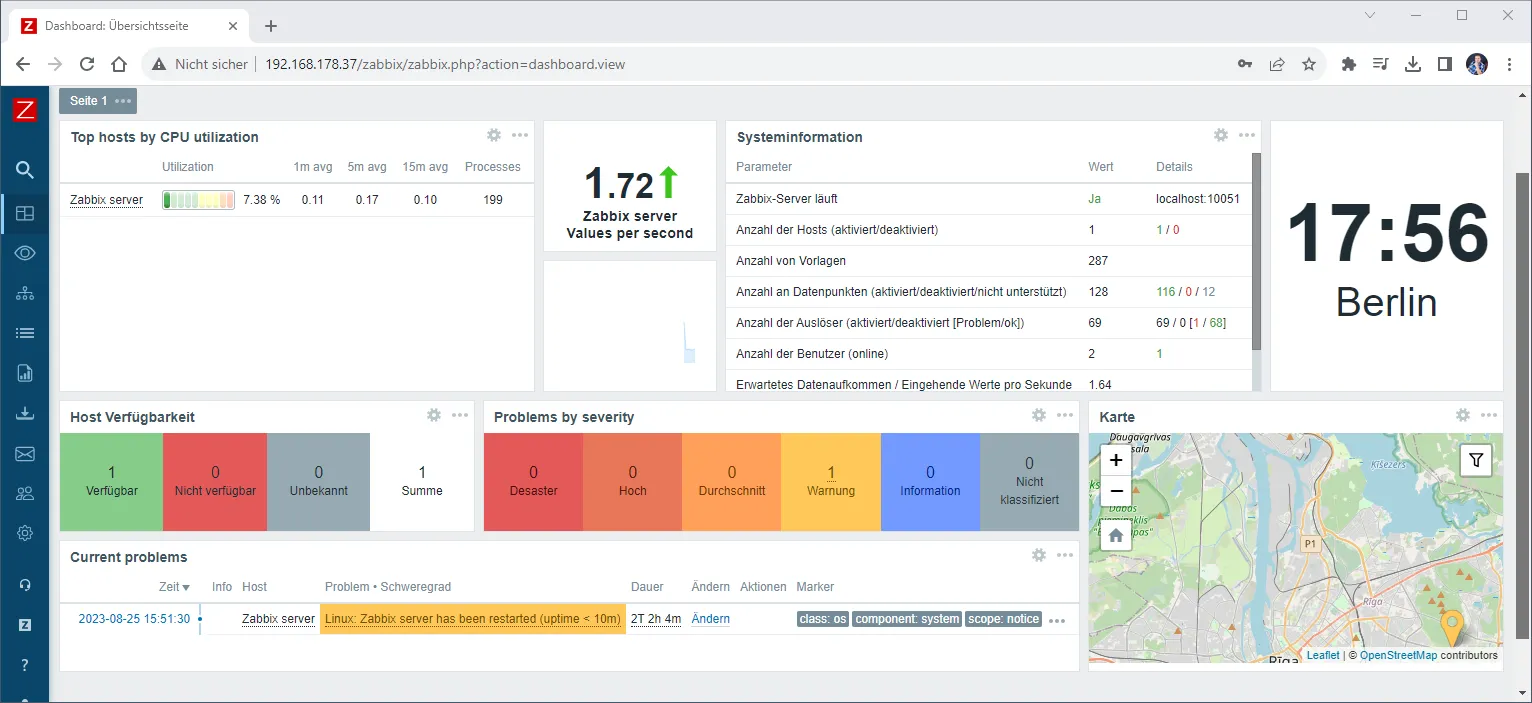The height and width of the screenshot is (703, 1532).
Task: Click the map filter funnel icon
Action: 1476,460
